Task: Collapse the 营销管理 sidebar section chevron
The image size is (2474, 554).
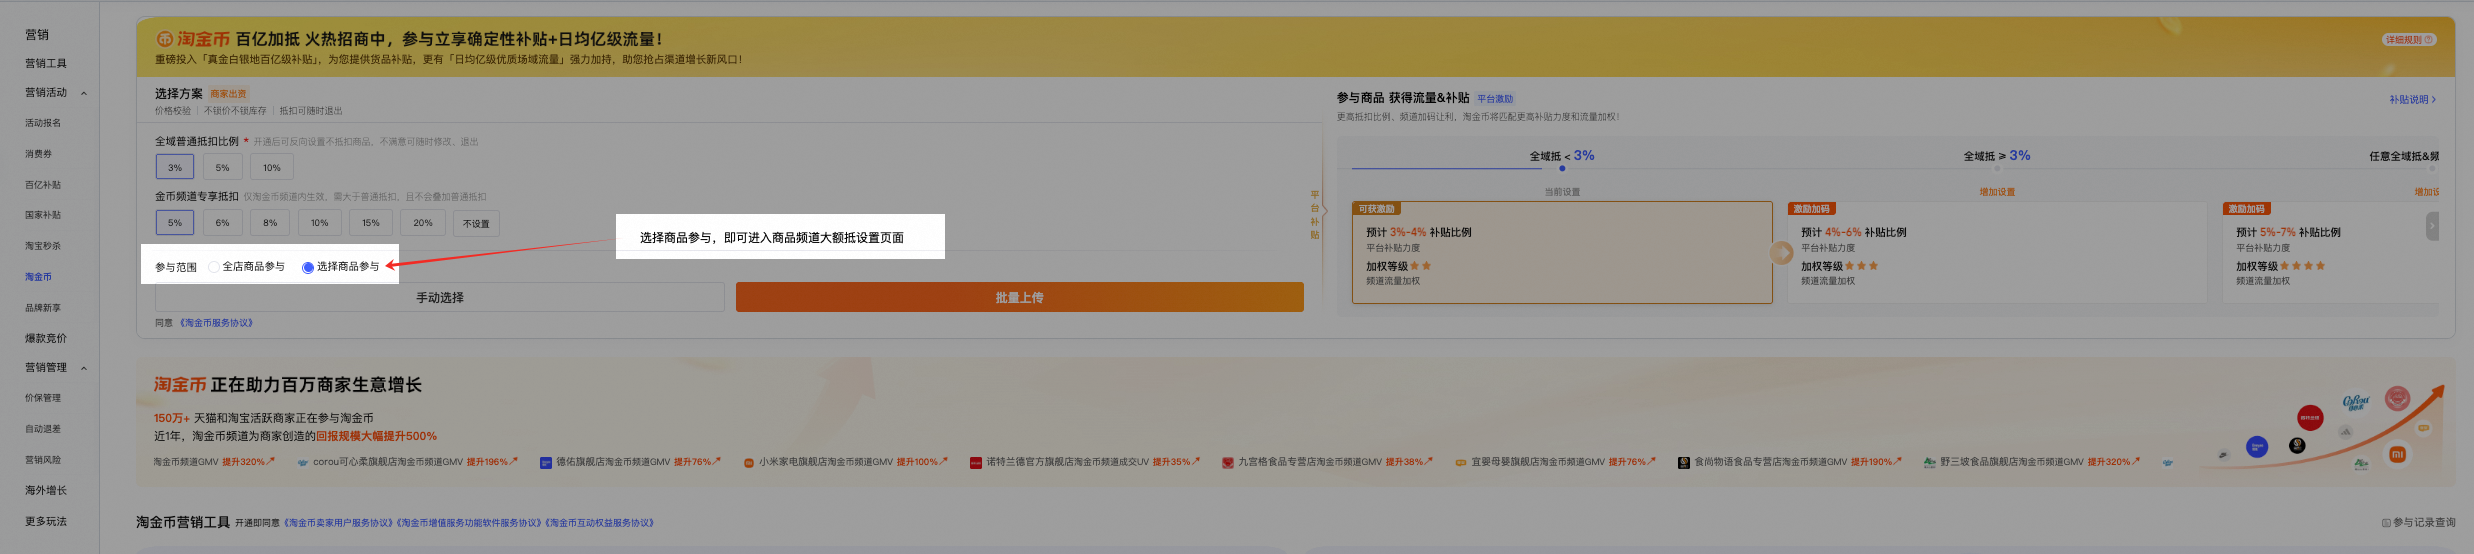Action: point(84,368)
